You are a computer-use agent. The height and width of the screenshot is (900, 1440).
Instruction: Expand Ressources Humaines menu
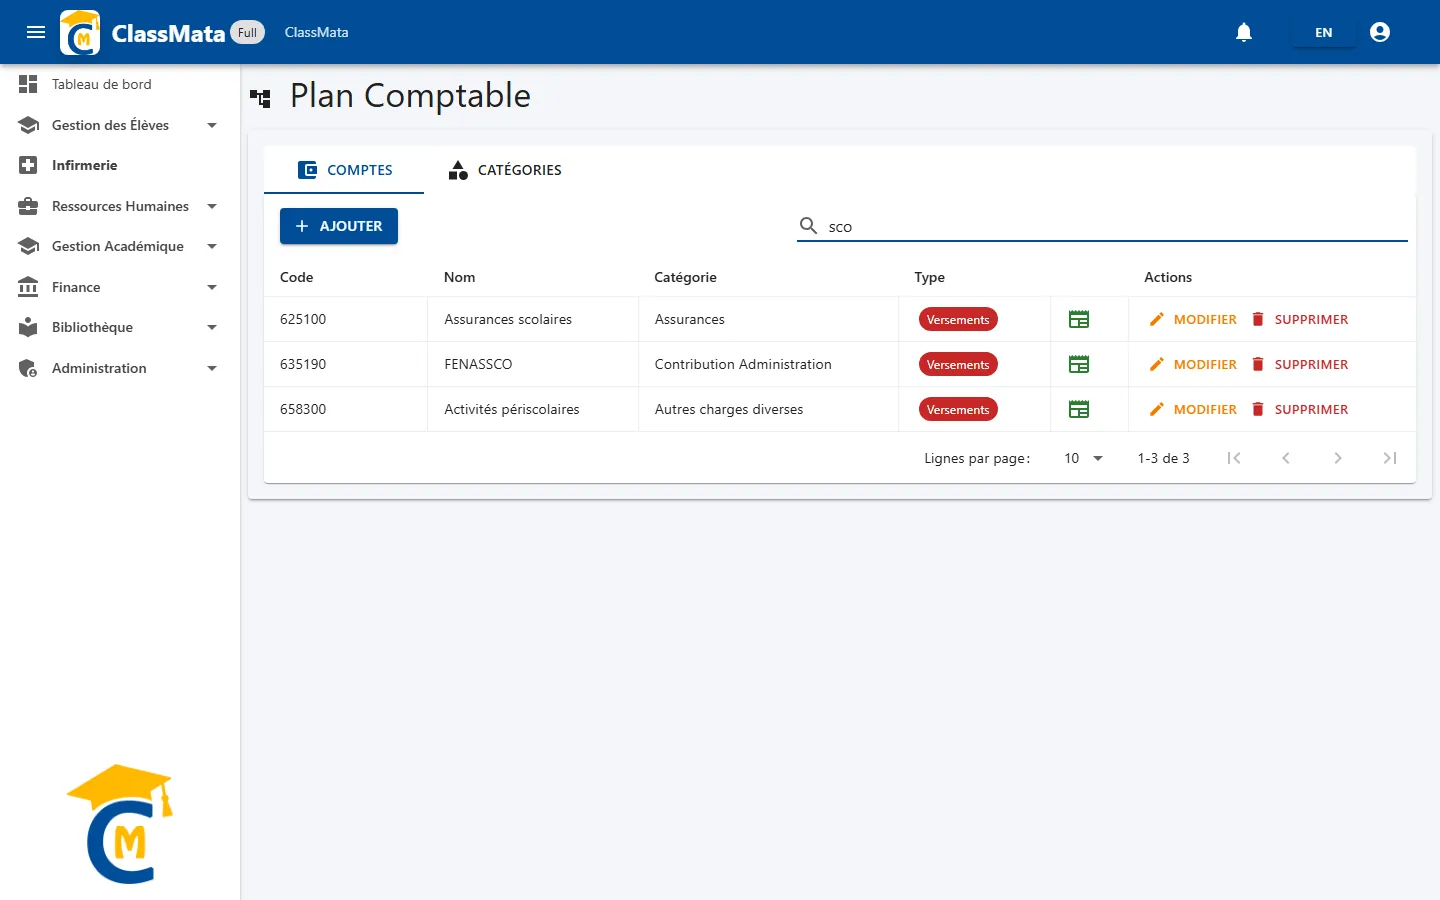point(120,206)
